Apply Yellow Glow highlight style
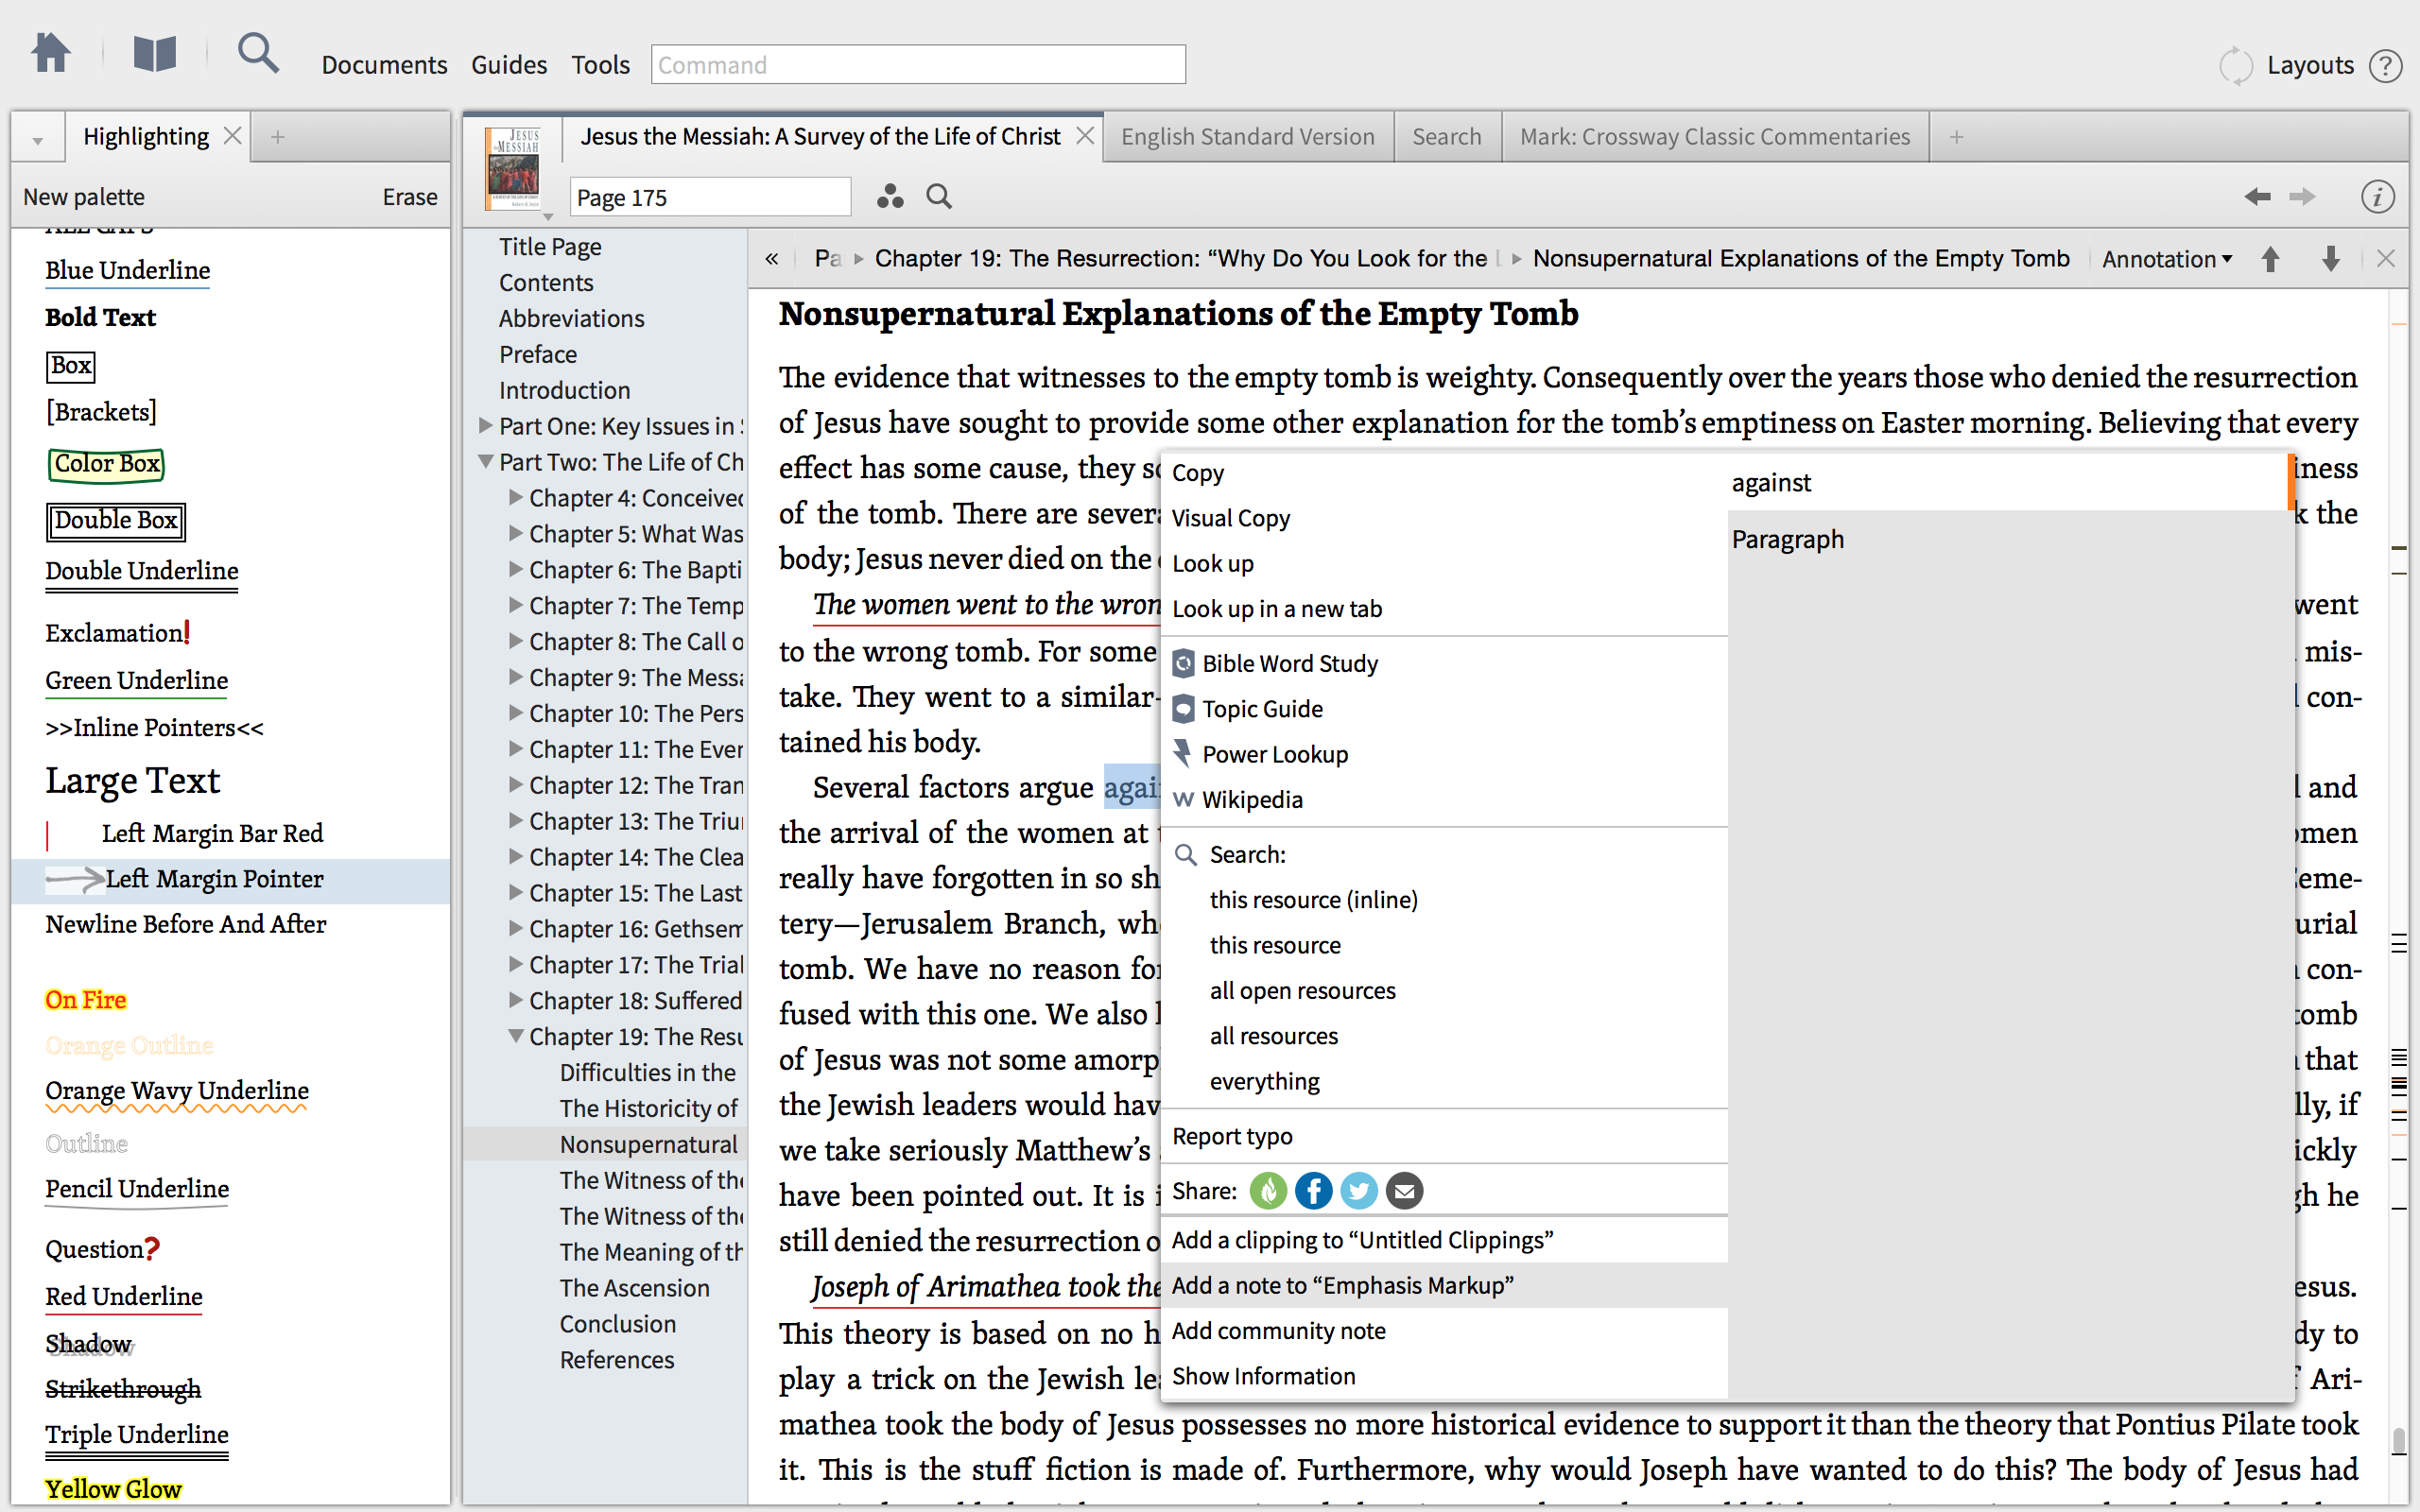 pos(113,1488)
